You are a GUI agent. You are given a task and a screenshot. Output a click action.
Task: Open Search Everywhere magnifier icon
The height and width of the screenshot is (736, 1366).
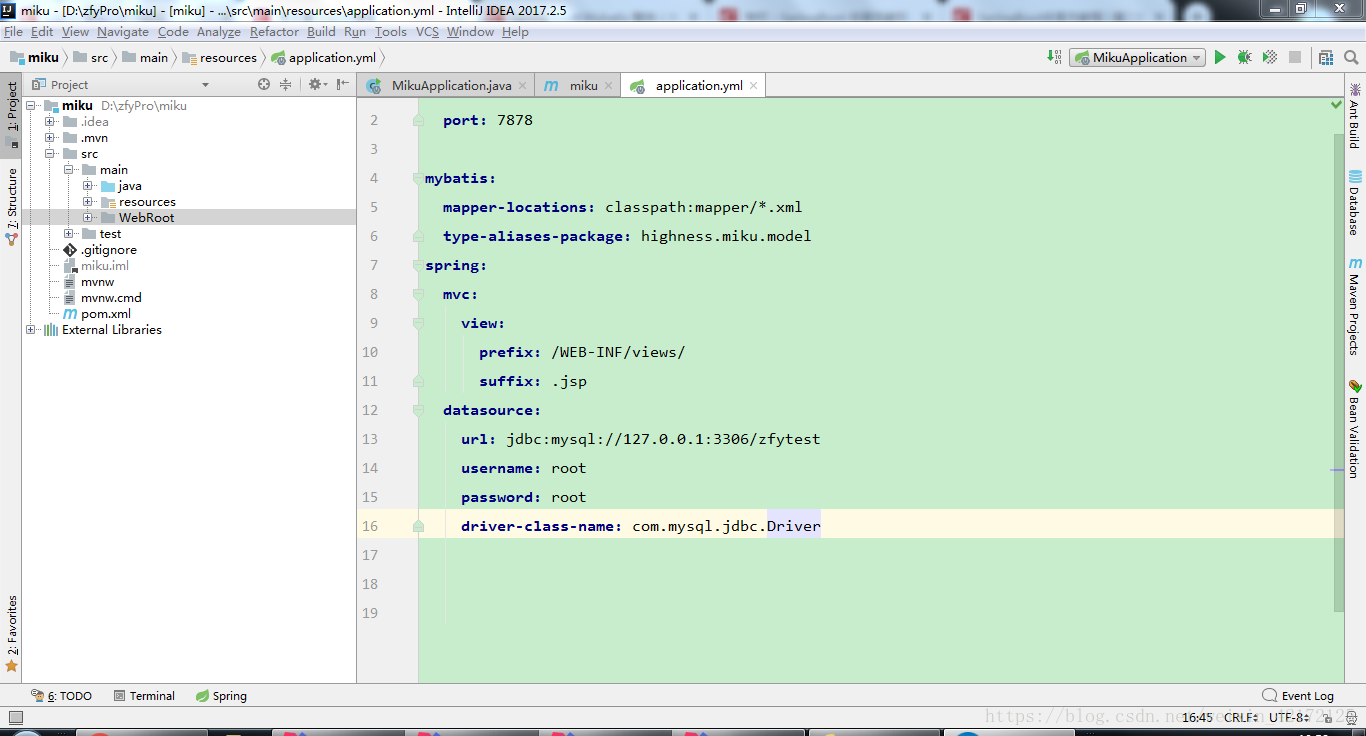click(1352, 58)
